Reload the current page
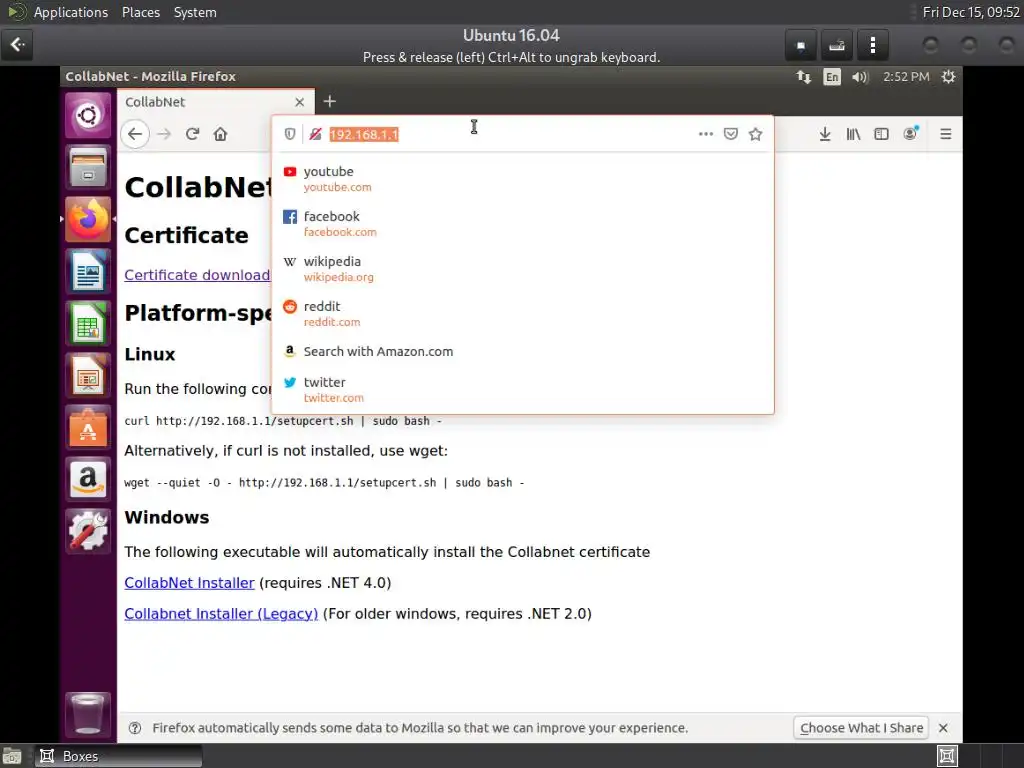The width and height of the screenshot is (1024, 768). [x=192, y=134]
